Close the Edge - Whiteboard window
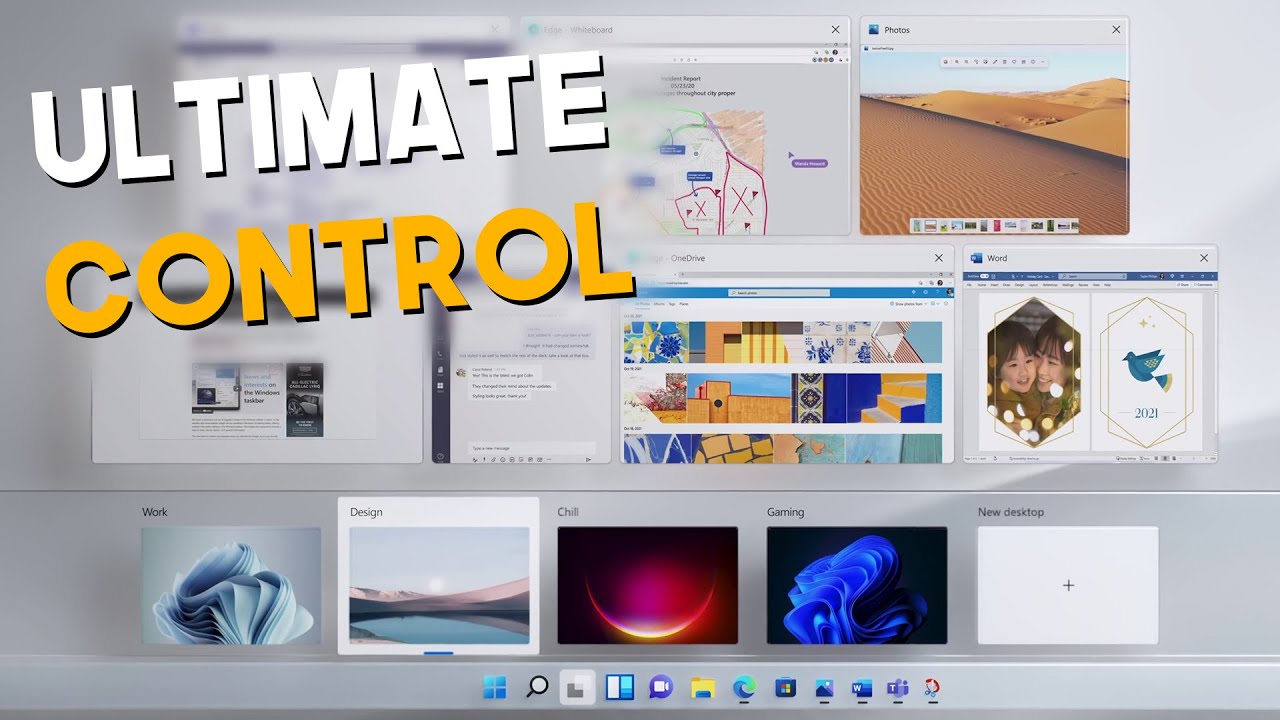Viewport: 1280px width, 720px height. tap(835, 30)
